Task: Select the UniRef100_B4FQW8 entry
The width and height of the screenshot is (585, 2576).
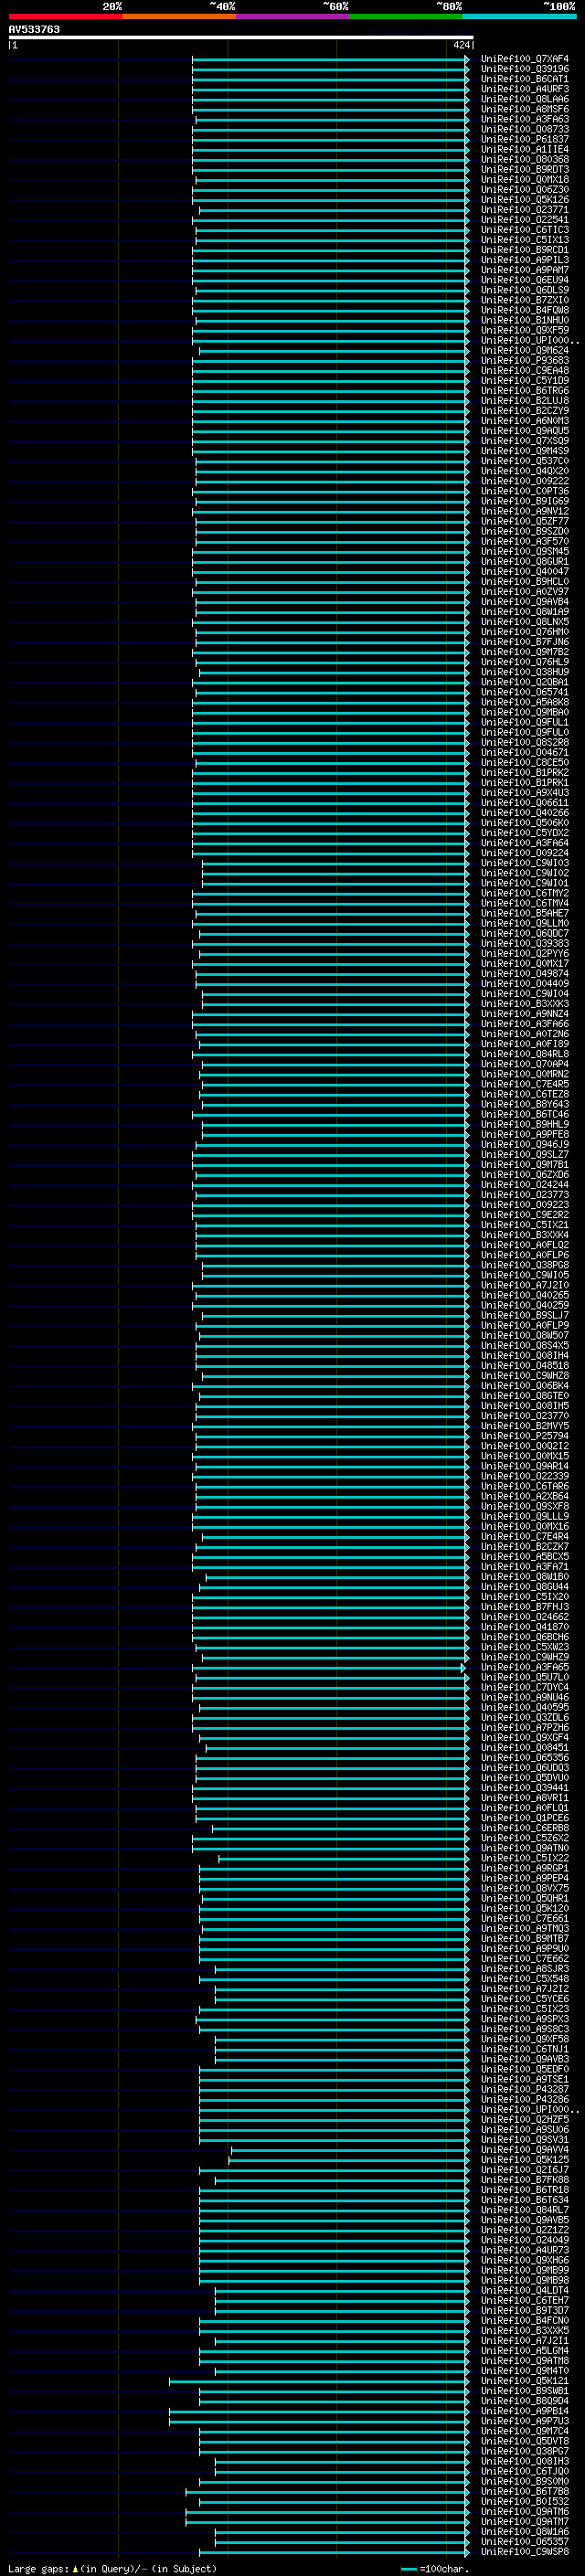Action: coord(525,310)
